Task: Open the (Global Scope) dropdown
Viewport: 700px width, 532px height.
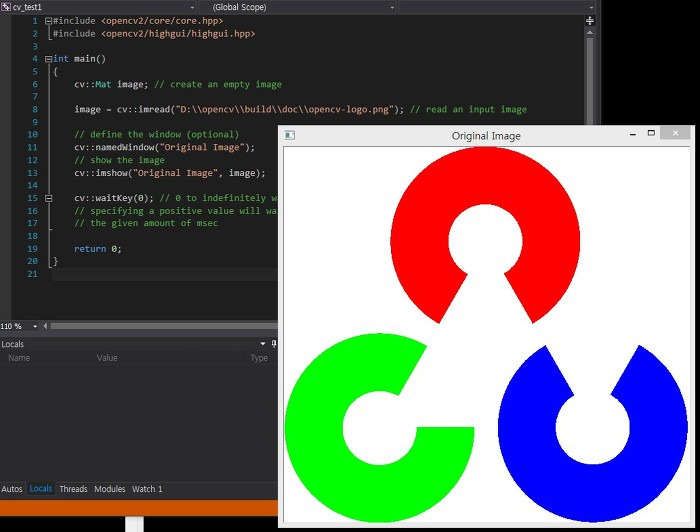Action: pos(392,8)
